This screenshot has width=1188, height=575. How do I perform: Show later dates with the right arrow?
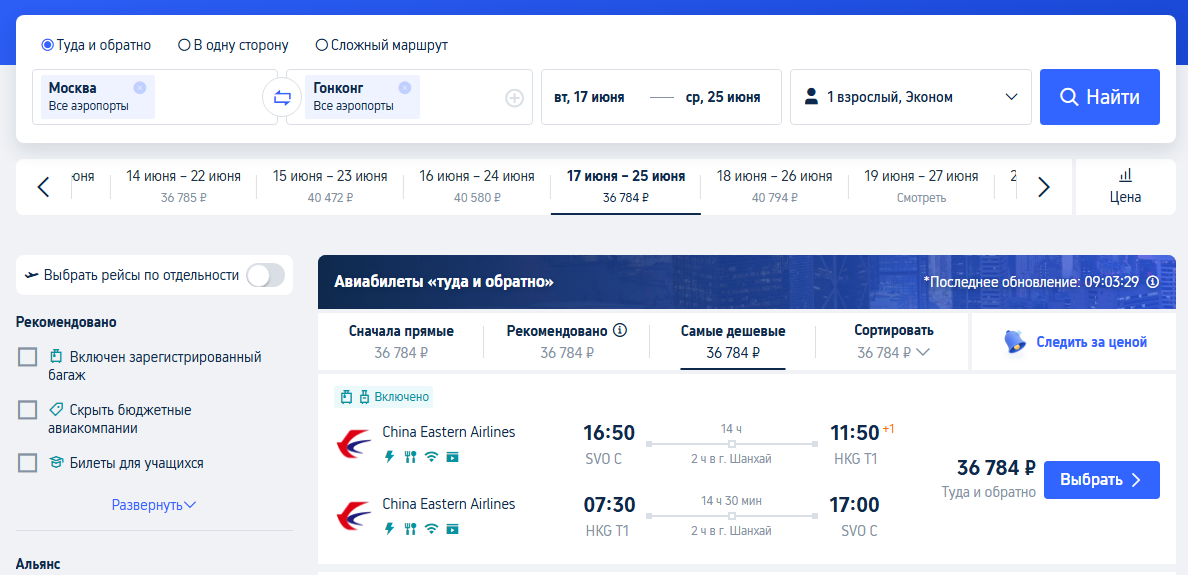(1043, 186)
